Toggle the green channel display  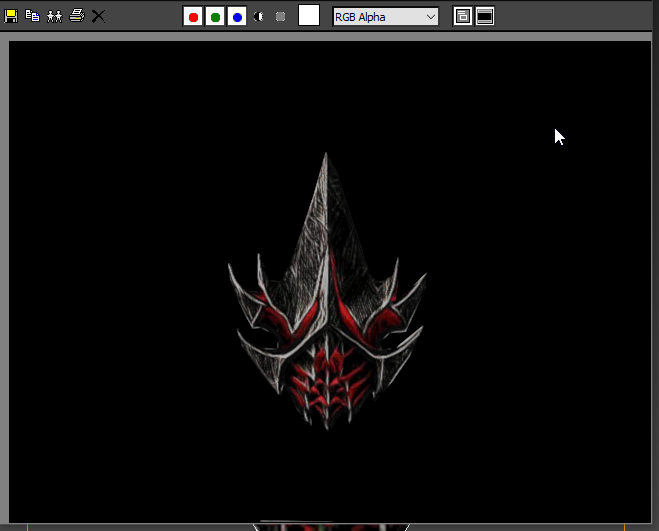(x=215, y=17)
